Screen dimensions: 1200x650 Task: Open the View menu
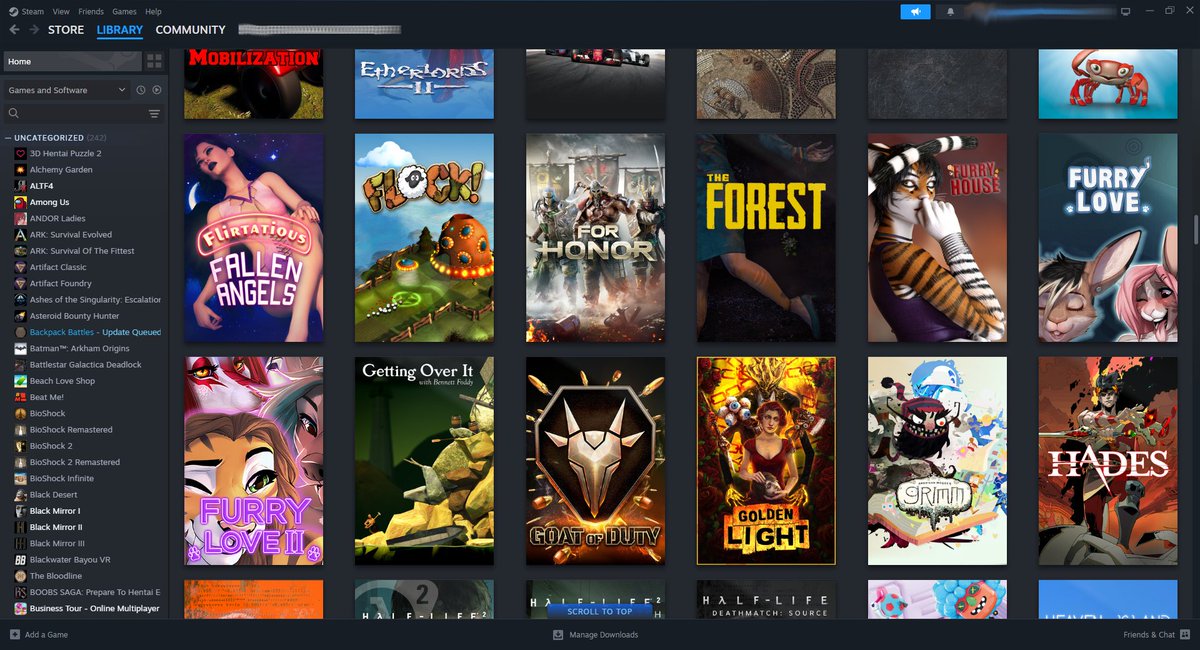tap(61, 11)
